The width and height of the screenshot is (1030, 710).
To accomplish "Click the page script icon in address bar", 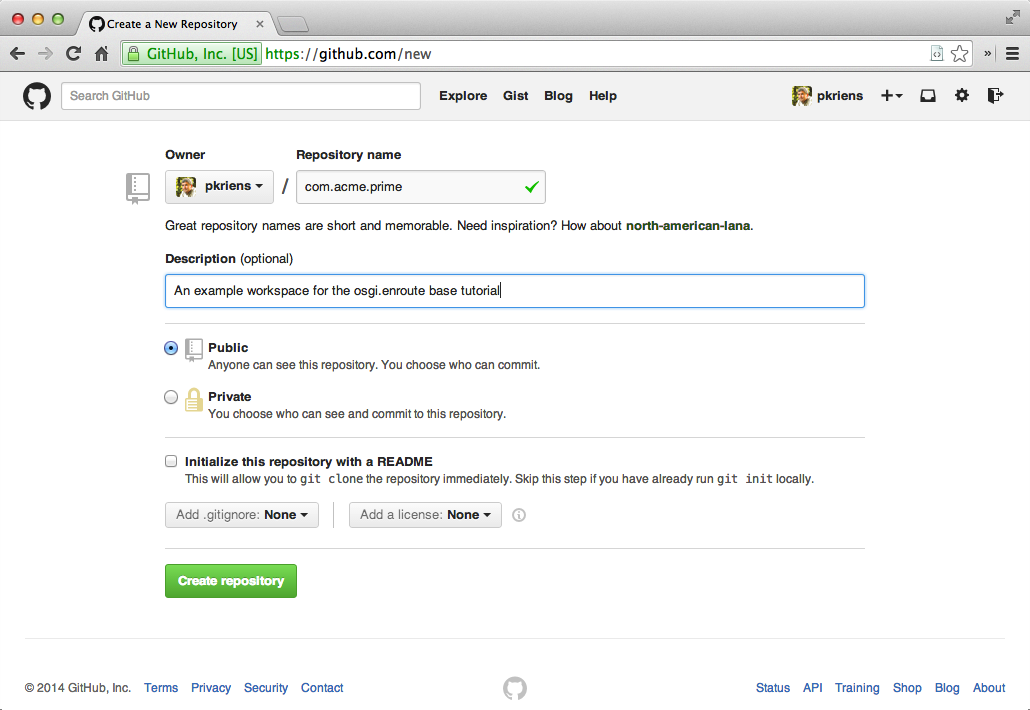I will (937, 54).
